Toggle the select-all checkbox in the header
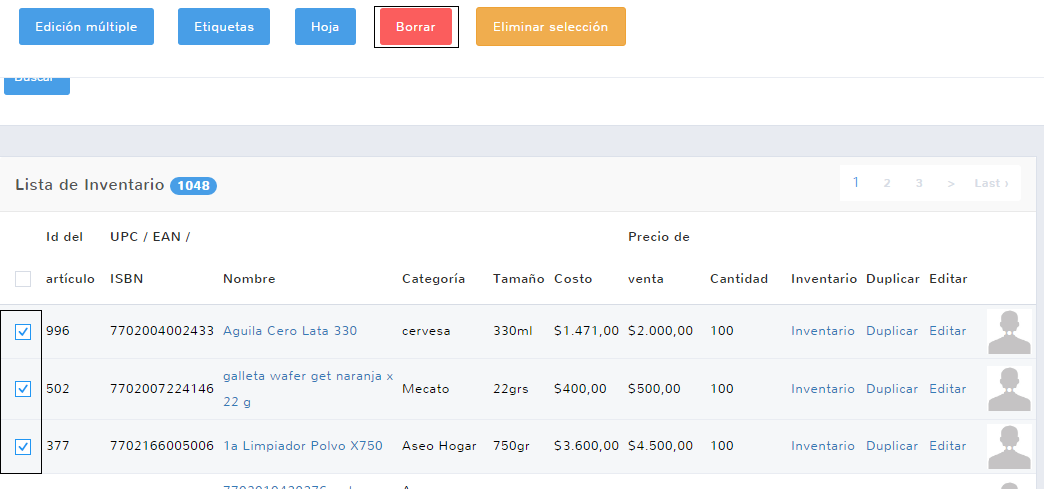 coord(23,278)
